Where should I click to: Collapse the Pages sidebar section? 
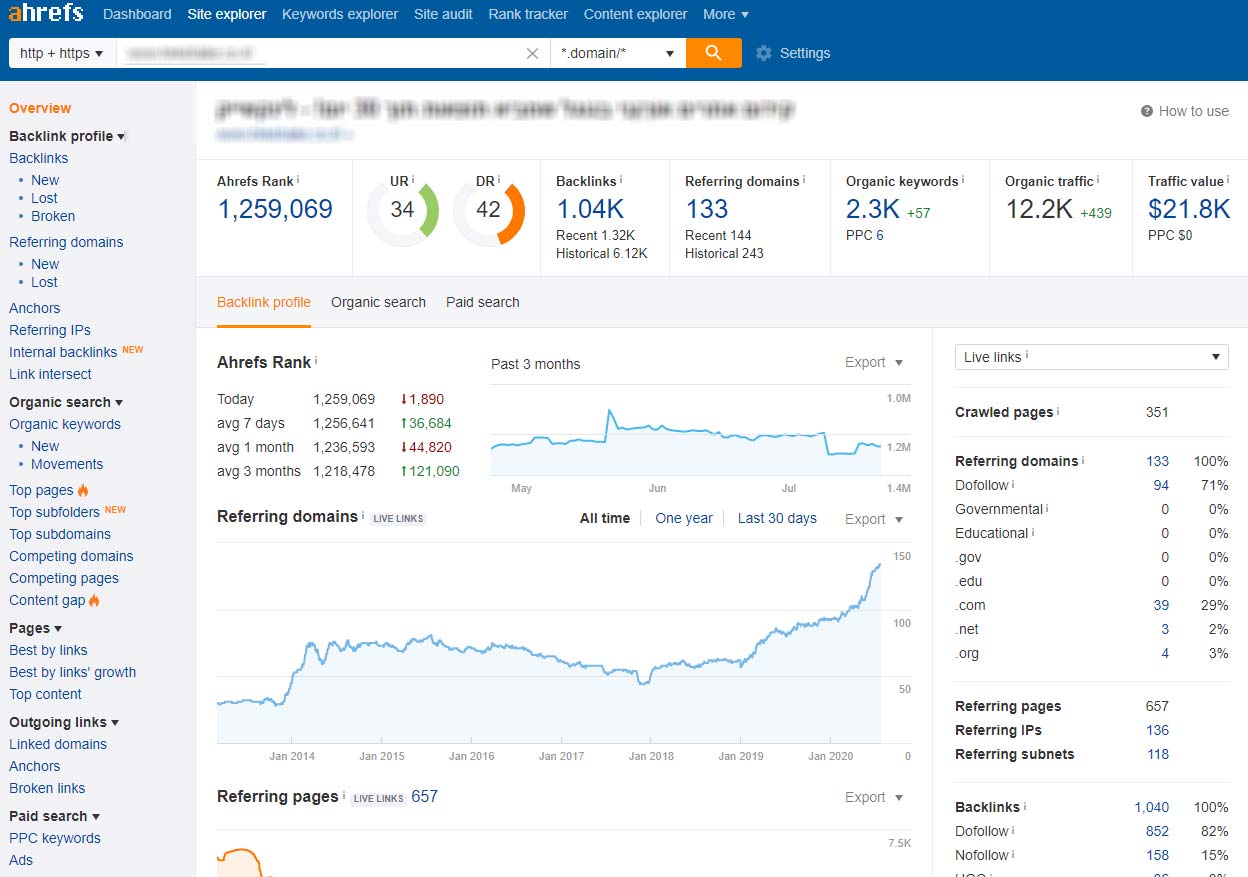(x=35, y=628)
